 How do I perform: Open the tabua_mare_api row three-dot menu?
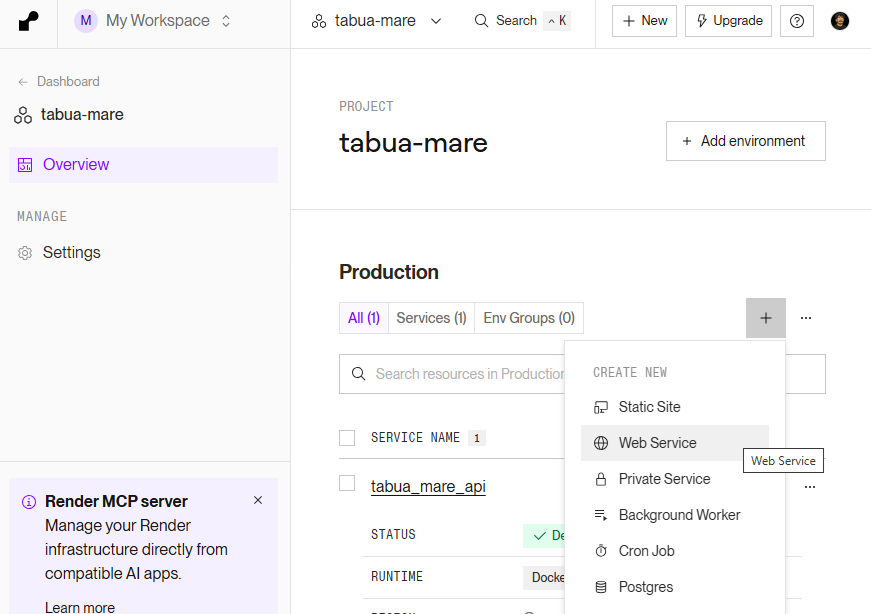(810, 487)
